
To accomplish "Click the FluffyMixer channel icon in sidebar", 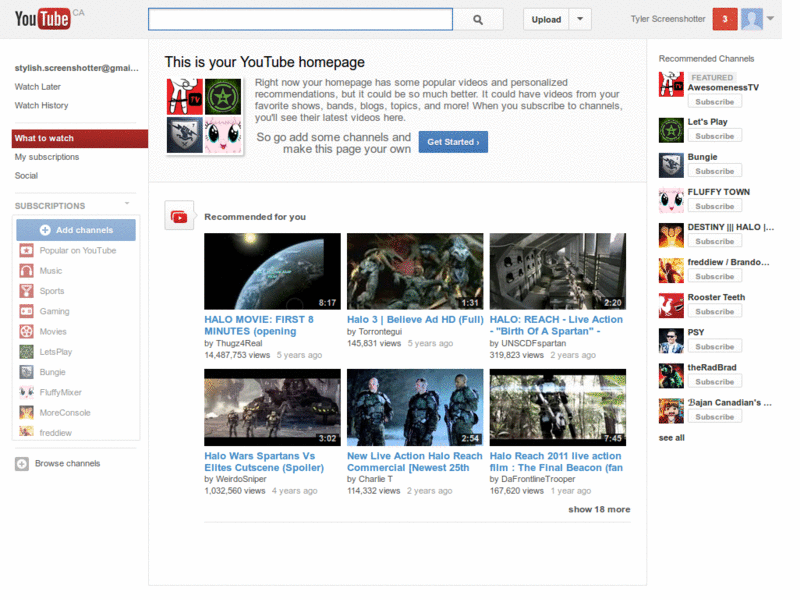I will (27, 392).
